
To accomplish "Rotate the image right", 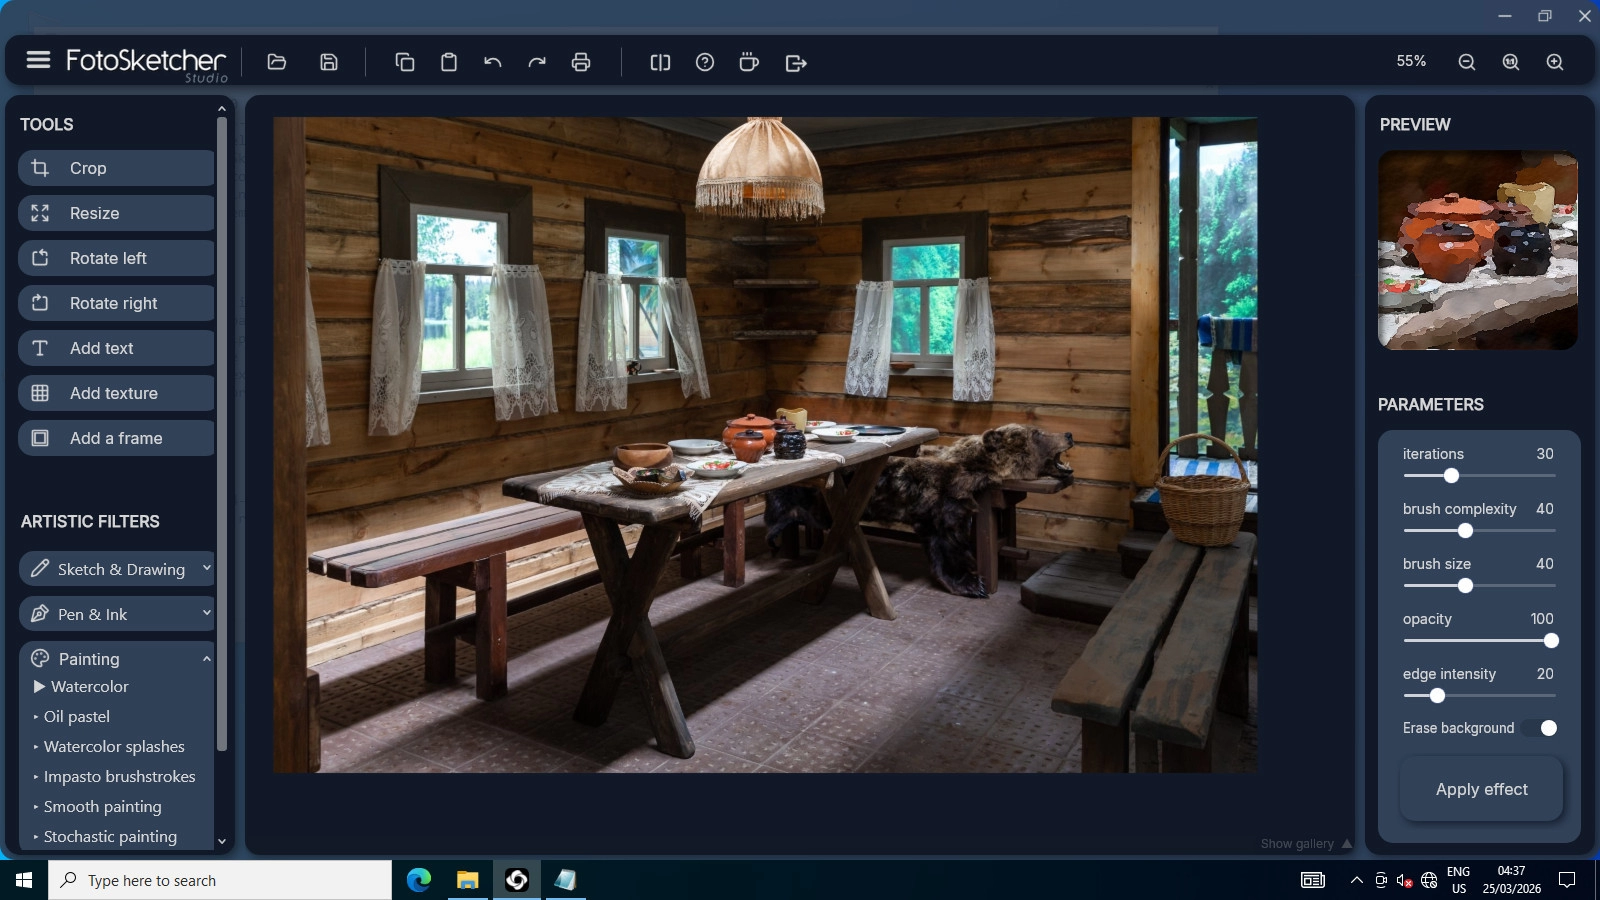I will tap(116, 303).
